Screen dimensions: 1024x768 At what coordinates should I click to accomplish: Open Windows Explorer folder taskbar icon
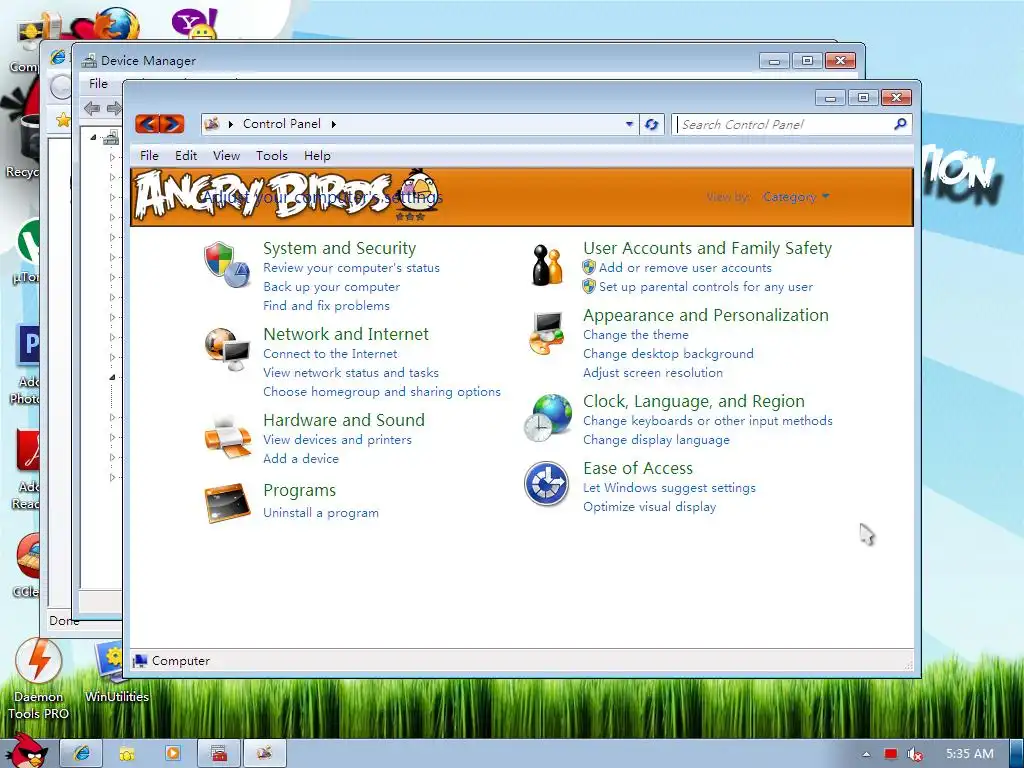click(127, 754)
